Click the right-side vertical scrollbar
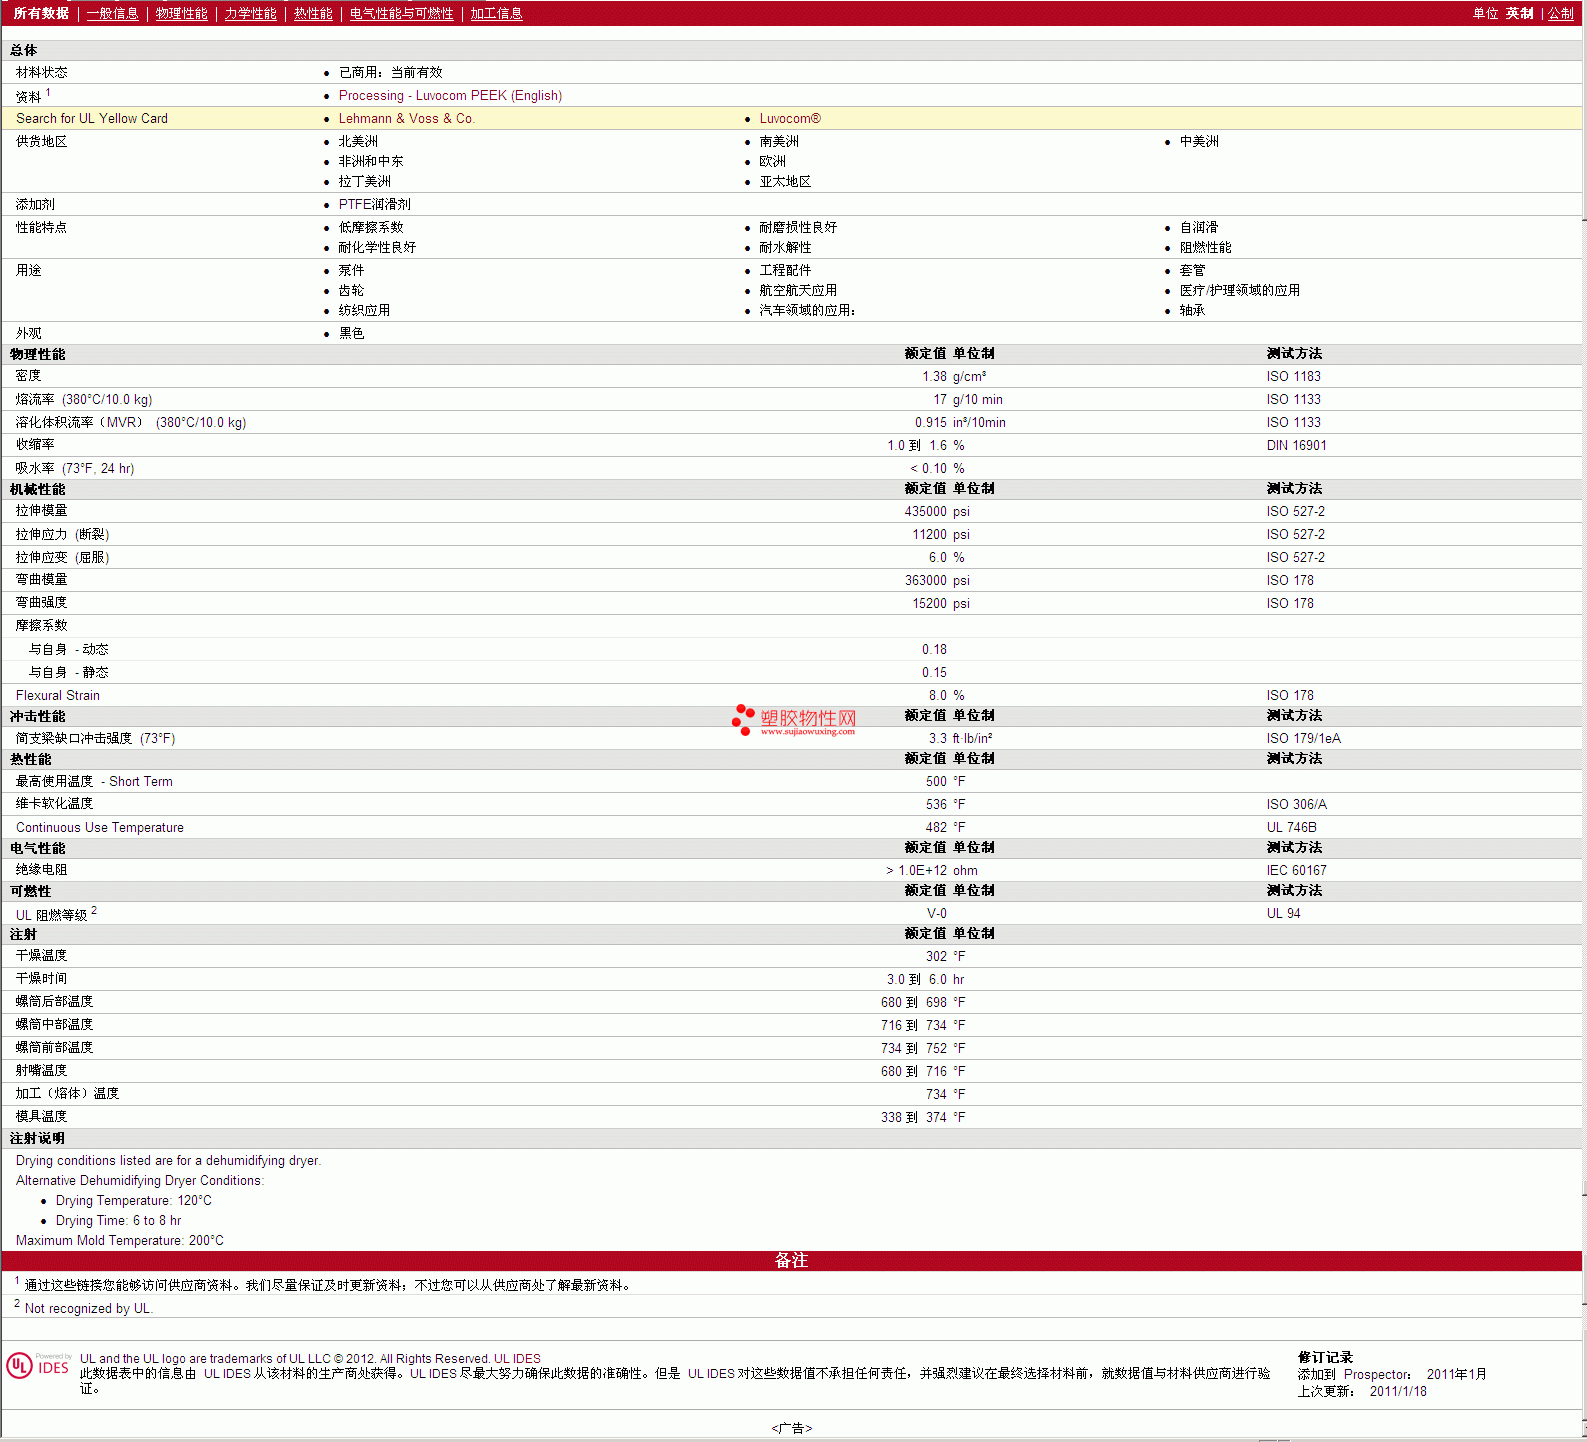This screenshot has width=1587, height=1442. [1584, 700]
